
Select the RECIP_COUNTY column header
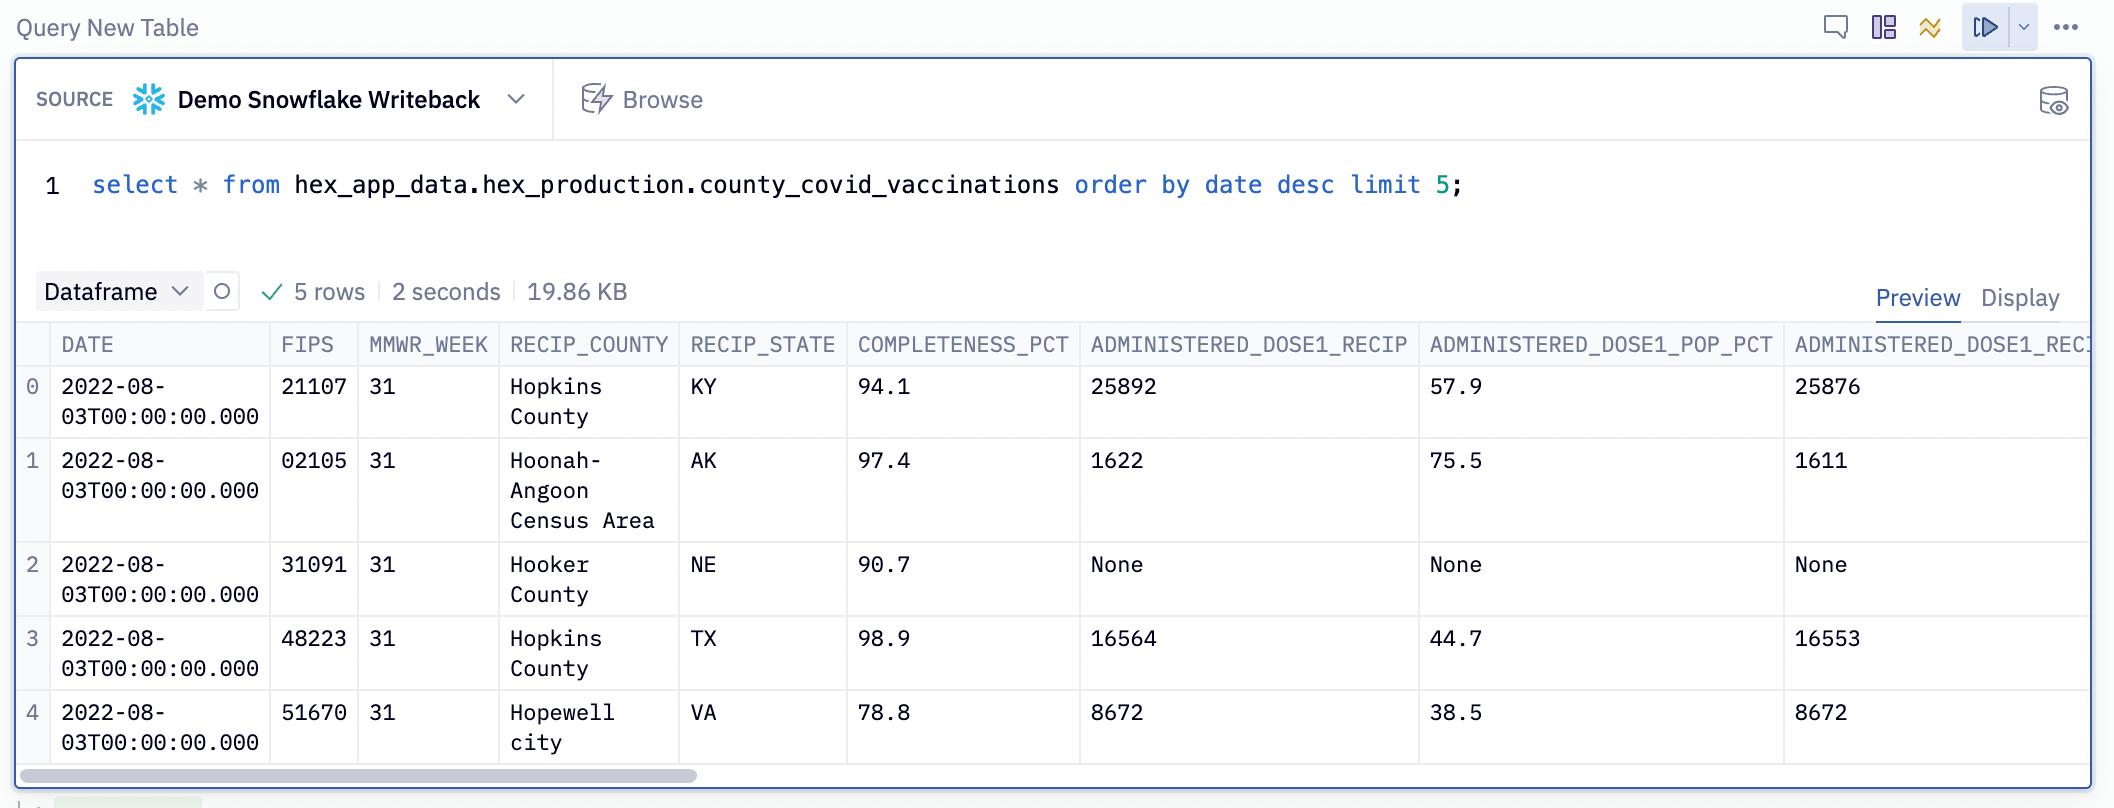(589, 345)
